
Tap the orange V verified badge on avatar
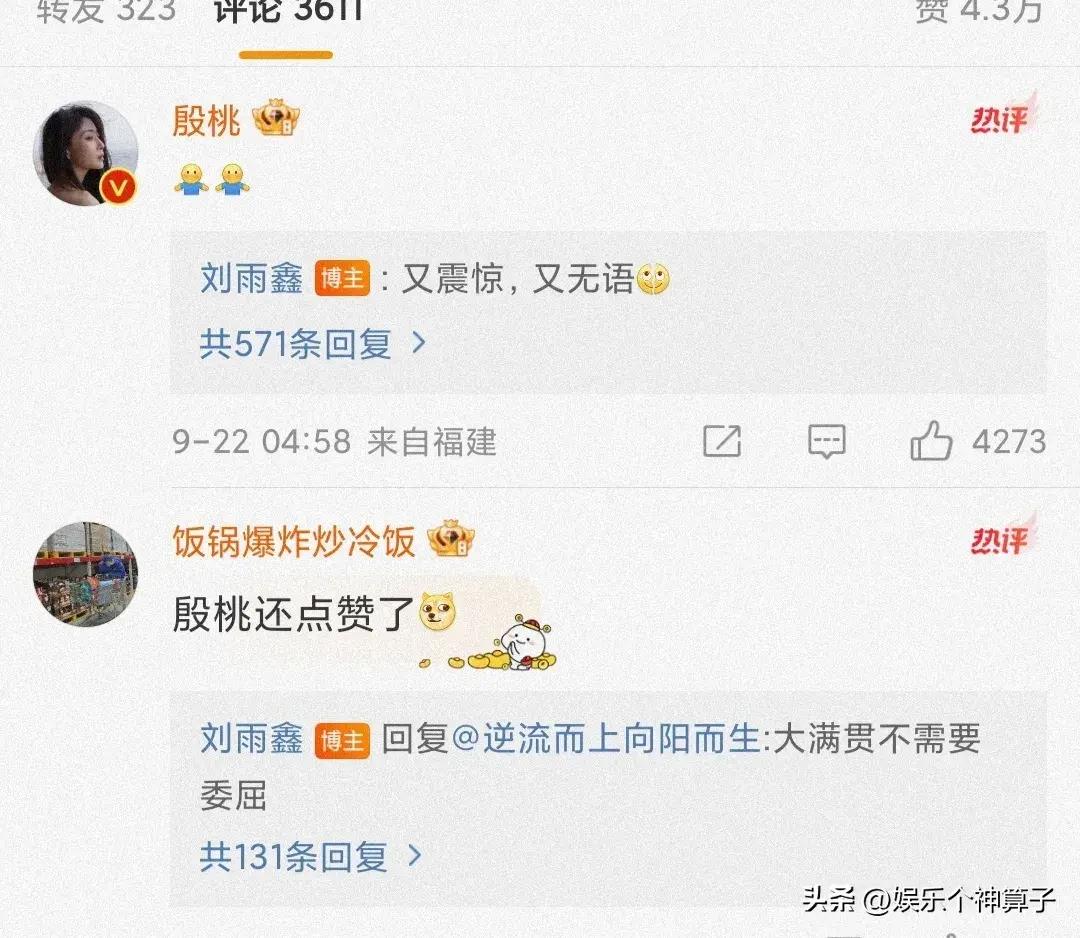pos(118,186)
